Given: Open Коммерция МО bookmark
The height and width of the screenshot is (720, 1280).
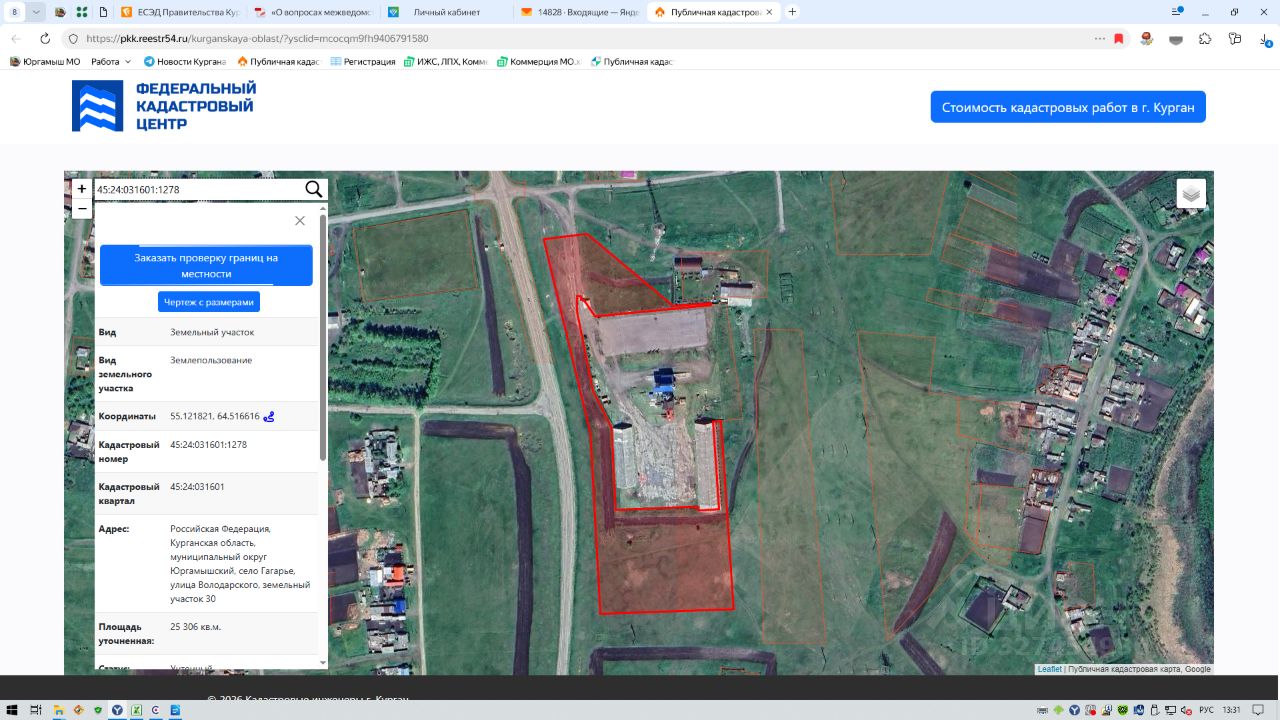Looking at the screenshot, I should click(538, 62).
